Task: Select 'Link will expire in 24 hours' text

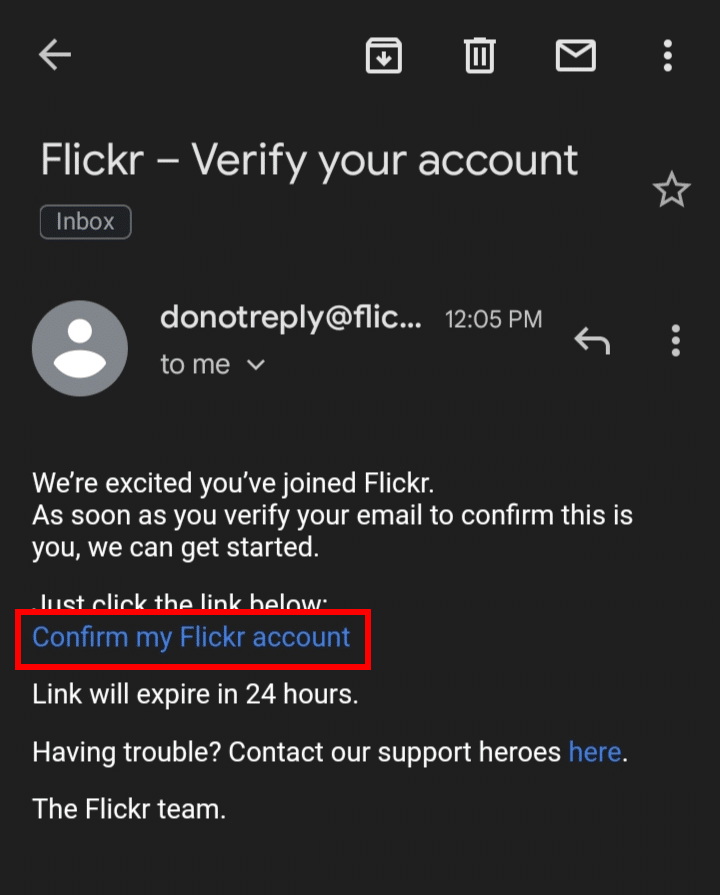Action: click(196, 694)
